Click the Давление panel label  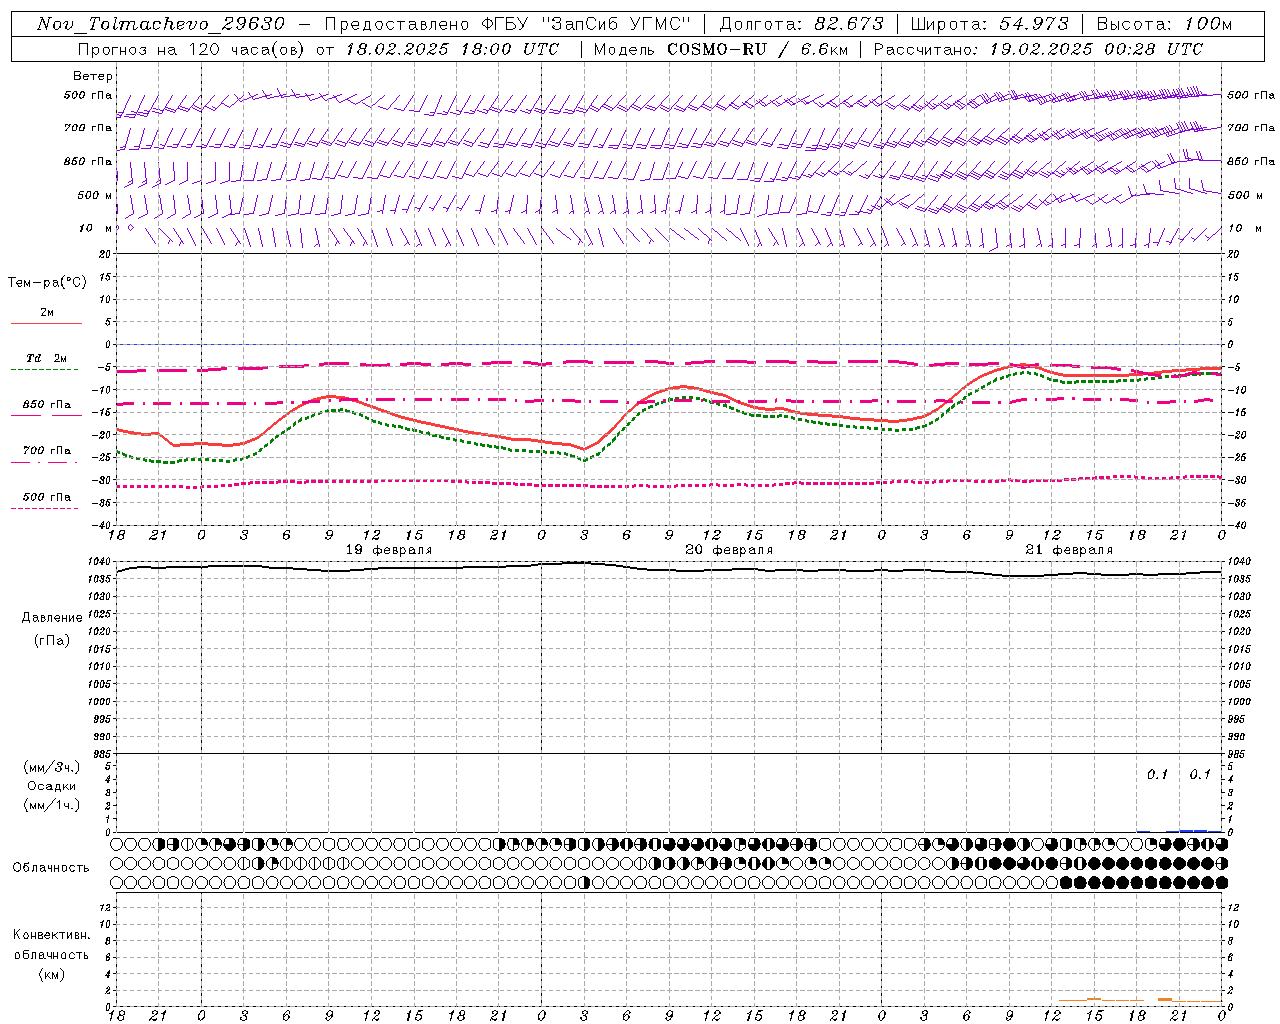point(52,617)
